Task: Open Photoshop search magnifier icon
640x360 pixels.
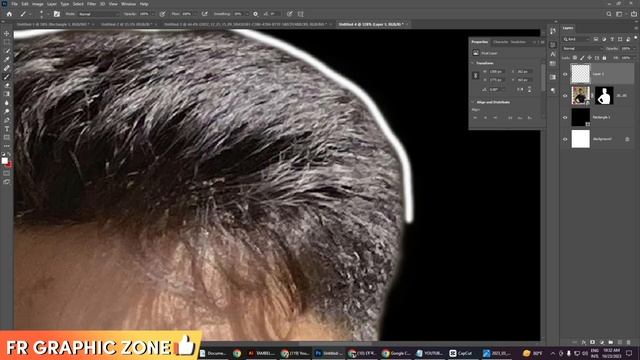Action: click(x=609, y=14)
